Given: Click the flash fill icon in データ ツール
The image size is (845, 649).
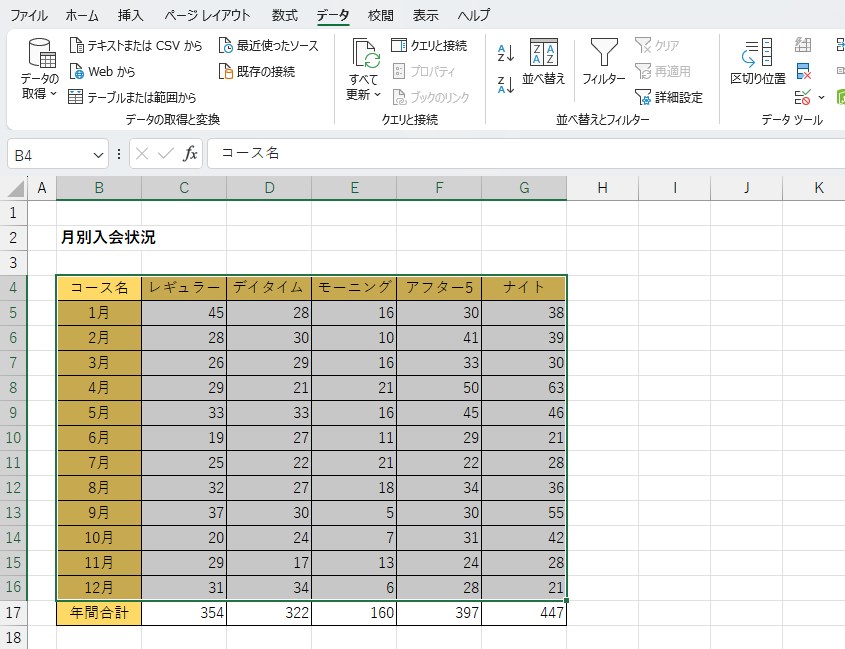Looking at the screenshot, I should click(803, 45).
